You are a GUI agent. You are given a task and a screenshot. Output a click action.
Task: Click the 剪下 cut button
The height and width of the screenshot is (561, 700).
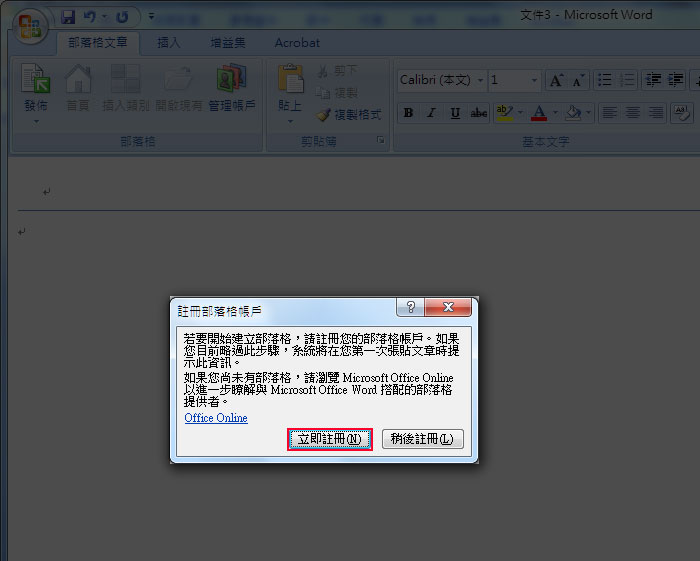338,71
